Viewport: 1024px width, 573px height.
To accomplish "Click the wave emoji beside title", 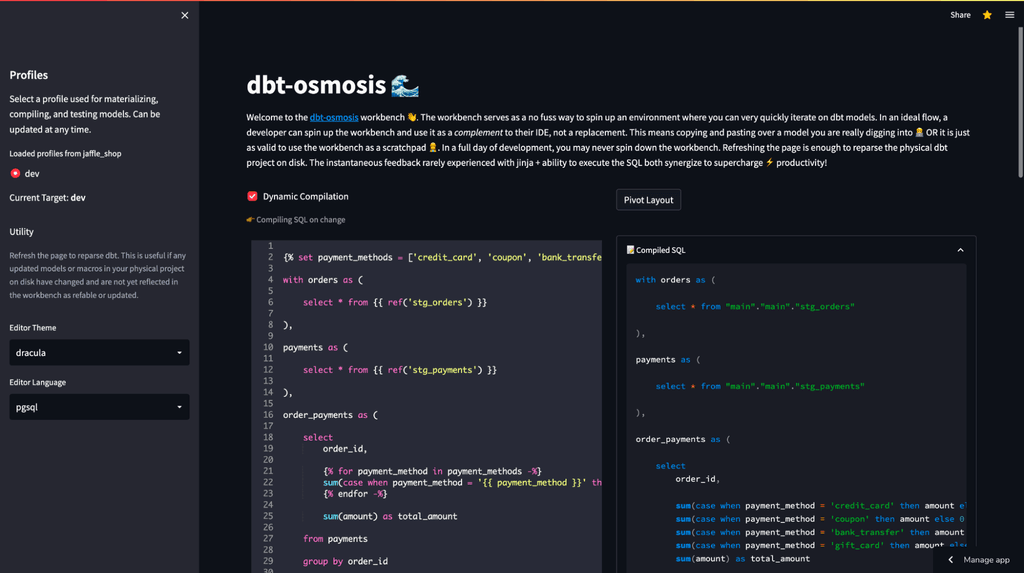I will [405, 86].
